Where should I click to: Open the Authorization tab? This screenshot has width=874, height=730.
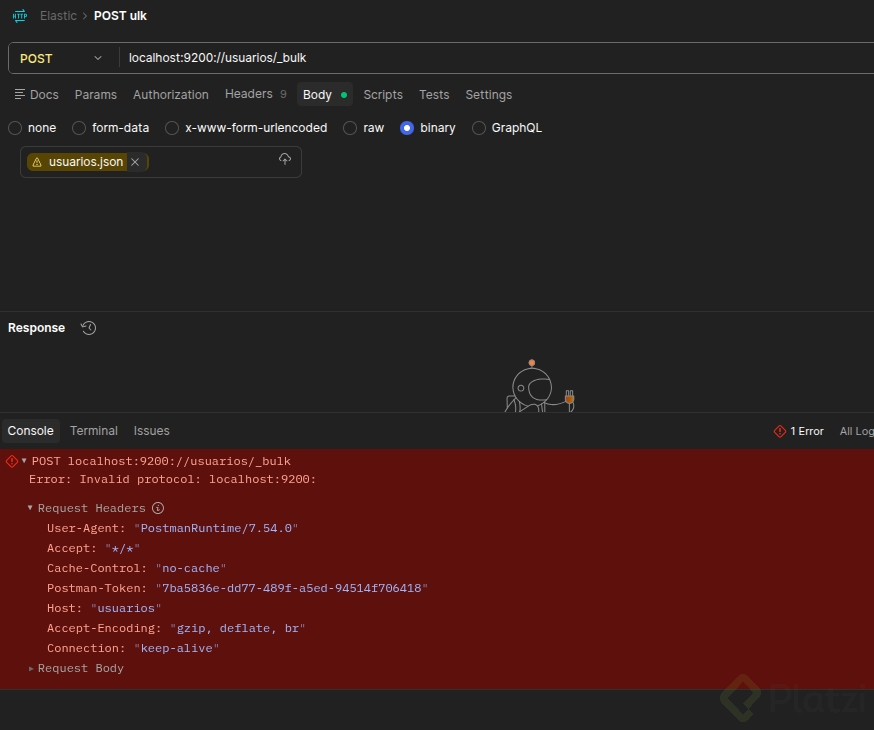pyautogui.click(x=171, y=95)
